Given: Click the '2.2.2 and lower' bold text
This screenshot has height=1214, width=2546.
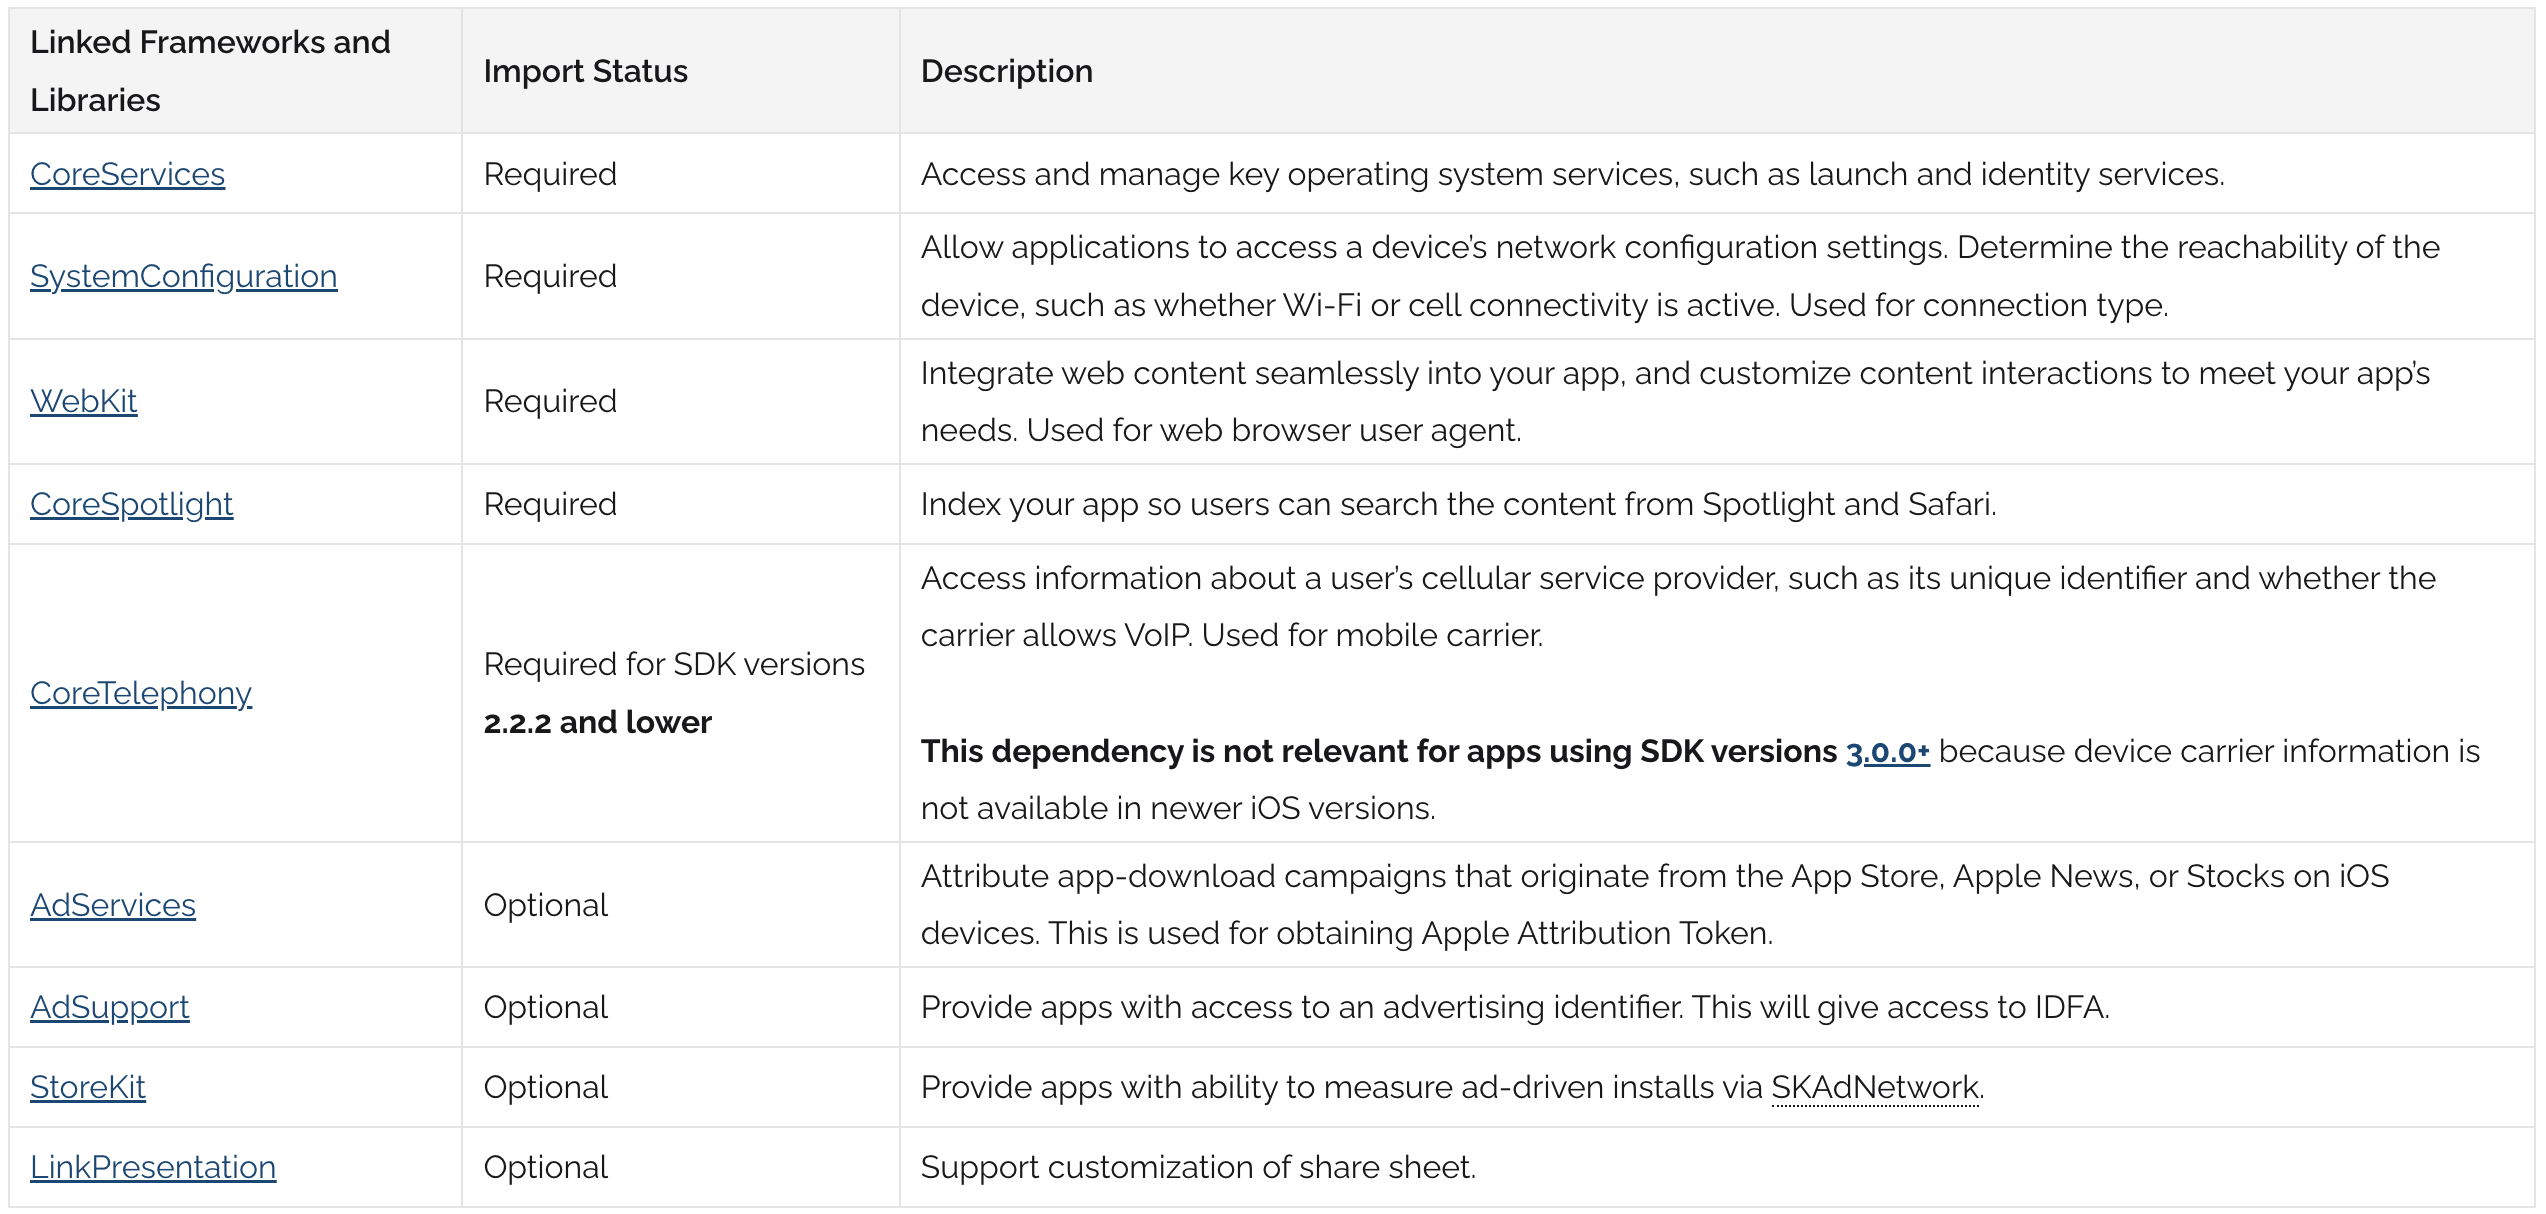Looking at the screenshot, I should tap(597, 722).
